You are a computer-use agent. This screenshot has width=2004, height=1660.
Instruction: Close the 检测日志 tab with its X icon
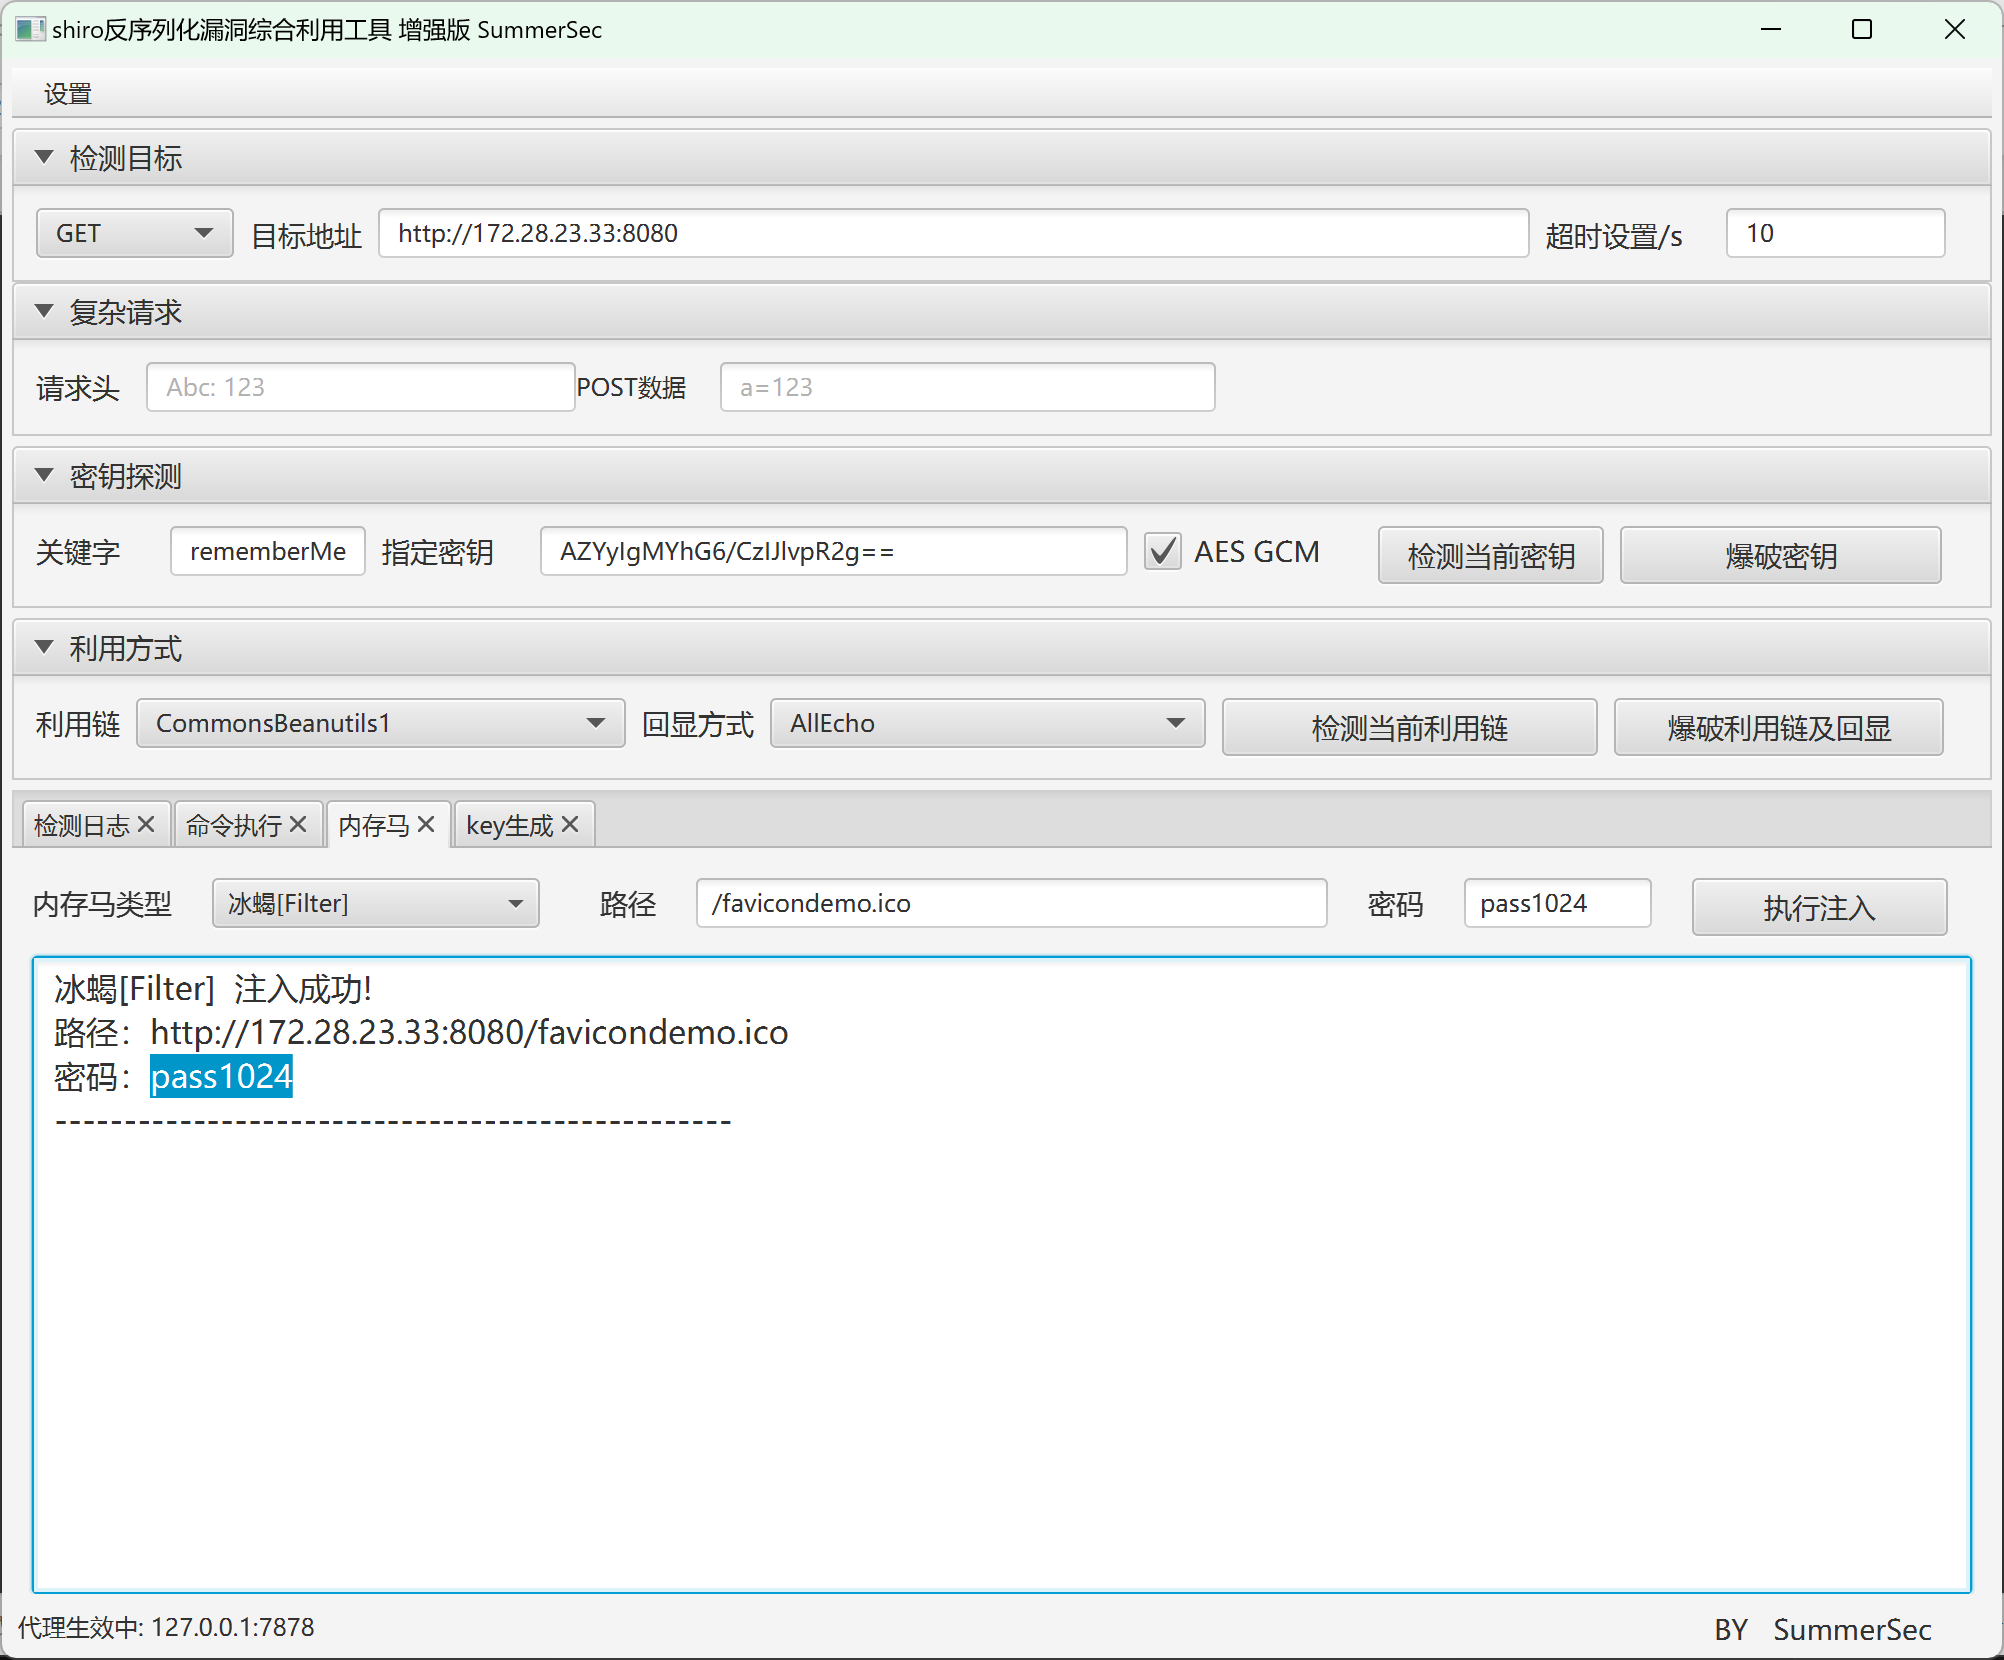pos(146,824)
